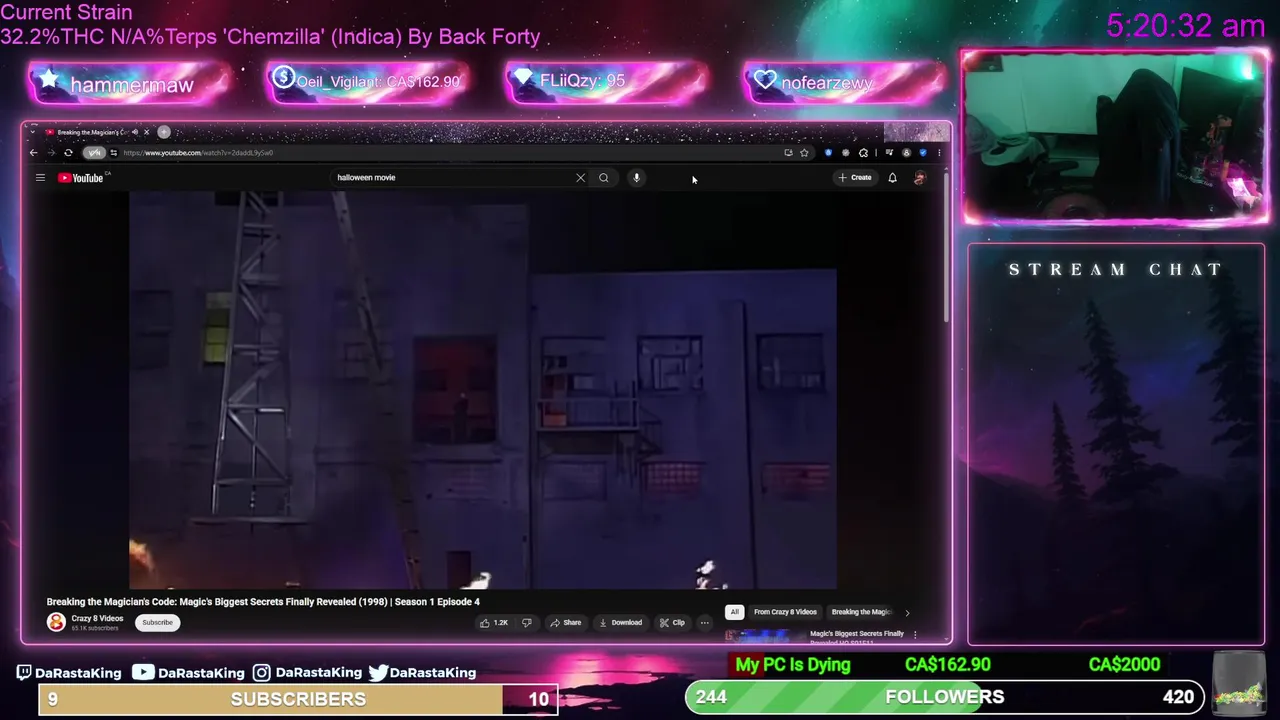Screen dimensions: 1280x720
Task: Run search with the magnifier button
Action: (604, 178)
